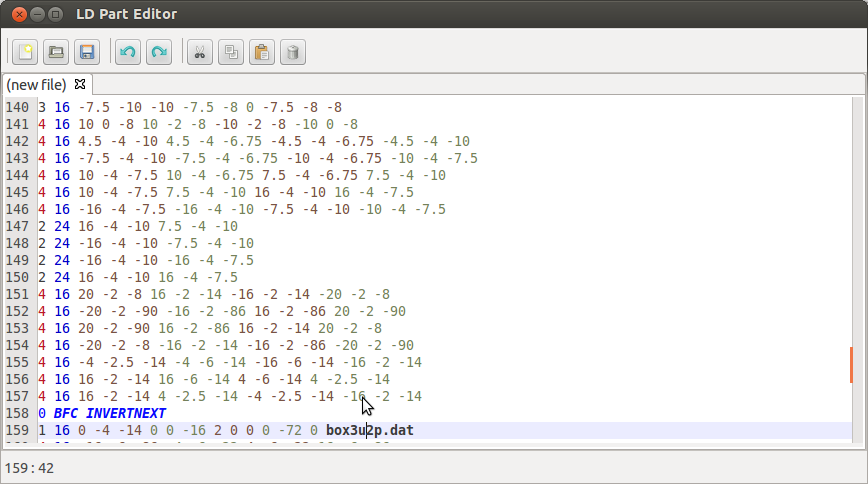This screenshot has height=484, width=868.
Task: Click line 156 ending '4 -2.5 -14'
Action: click(x=214, y=379)
